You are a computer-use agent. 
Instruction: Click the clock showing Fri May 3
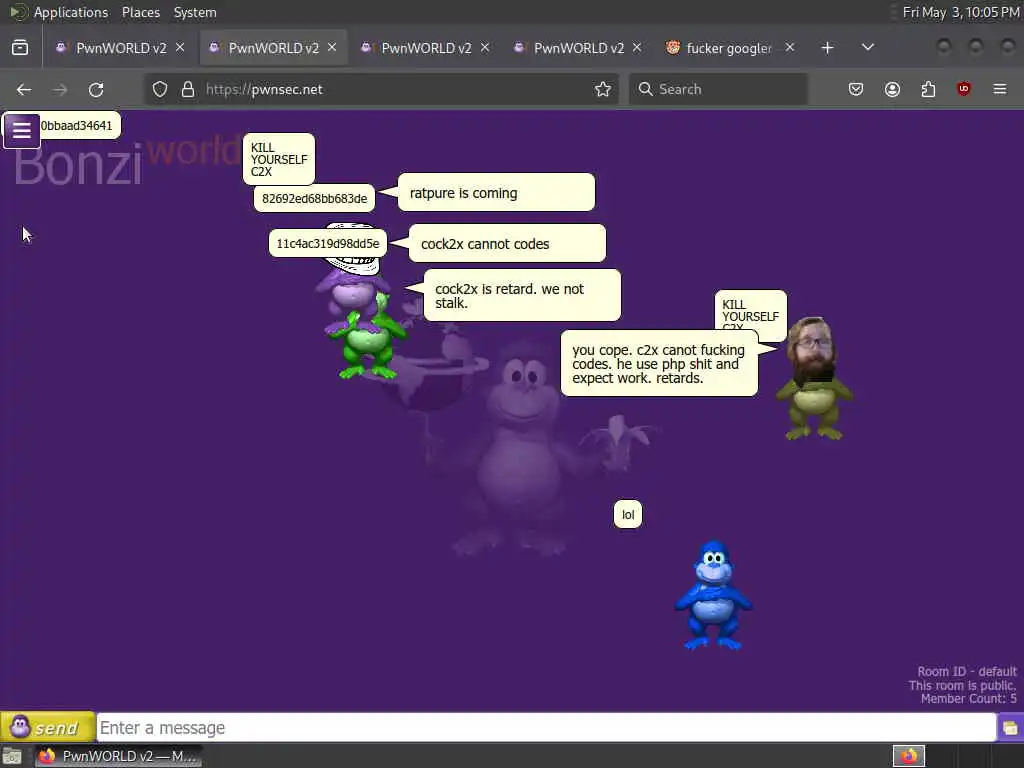tap(960, 12)
